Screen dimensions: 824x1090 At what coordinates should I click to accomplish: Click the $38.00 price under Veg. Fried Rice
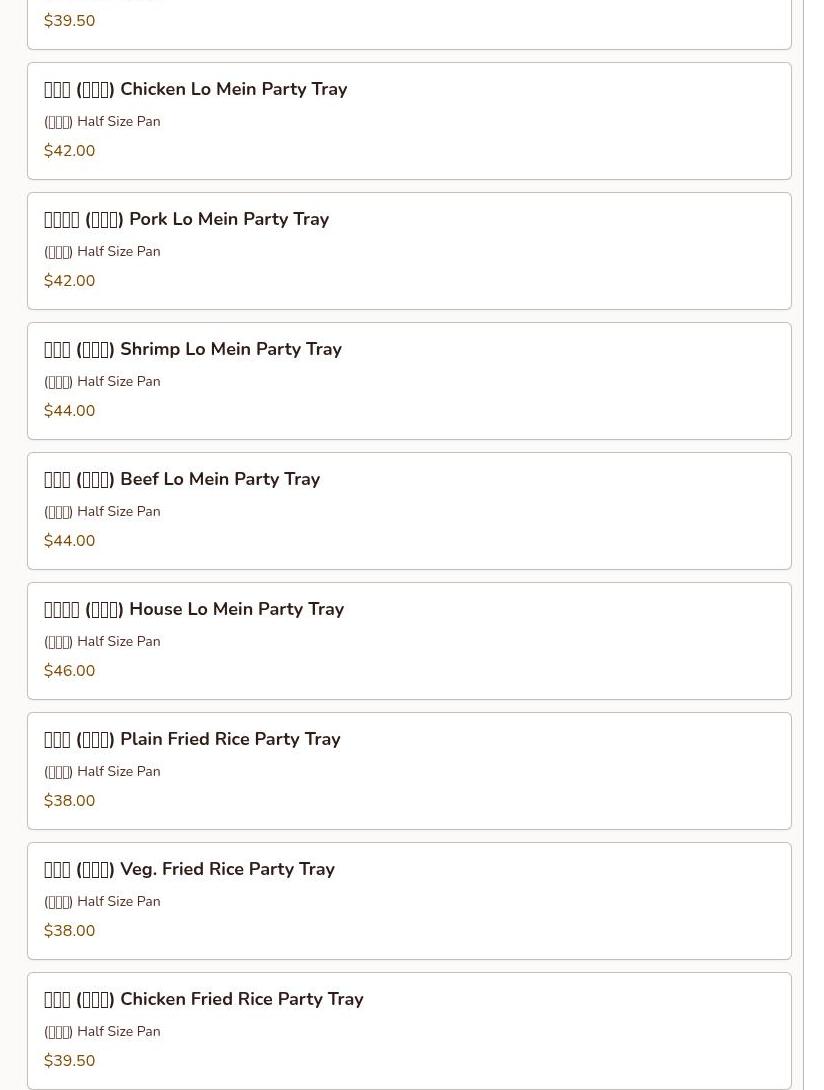(70, 931)
